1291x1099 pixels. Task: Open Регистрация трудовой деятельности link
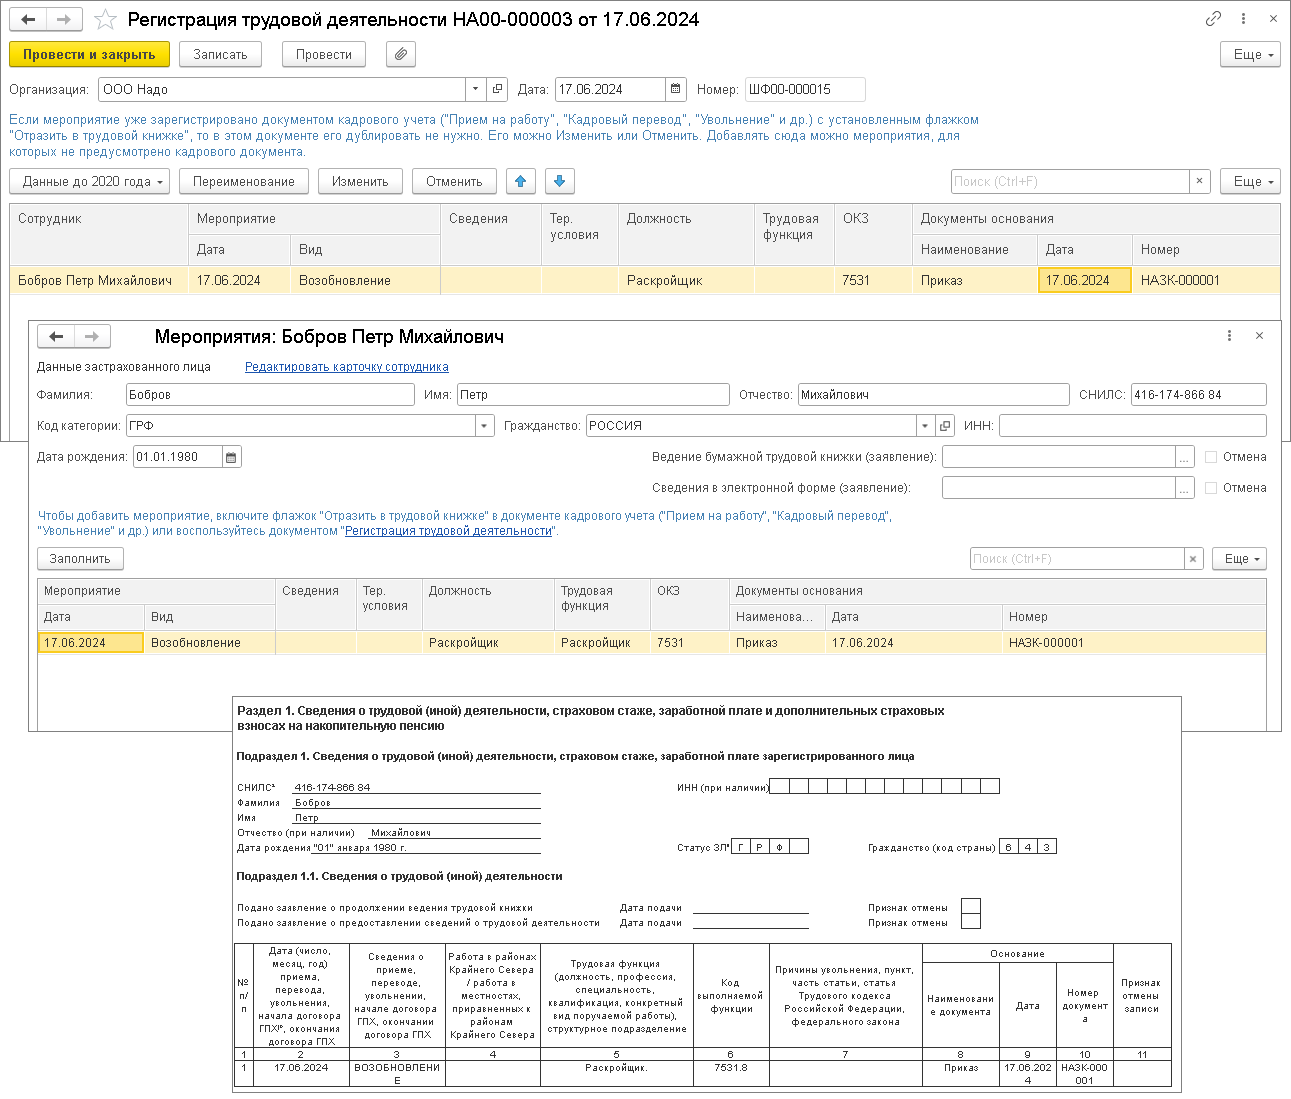pyautogui.click(x=449, y=531)
